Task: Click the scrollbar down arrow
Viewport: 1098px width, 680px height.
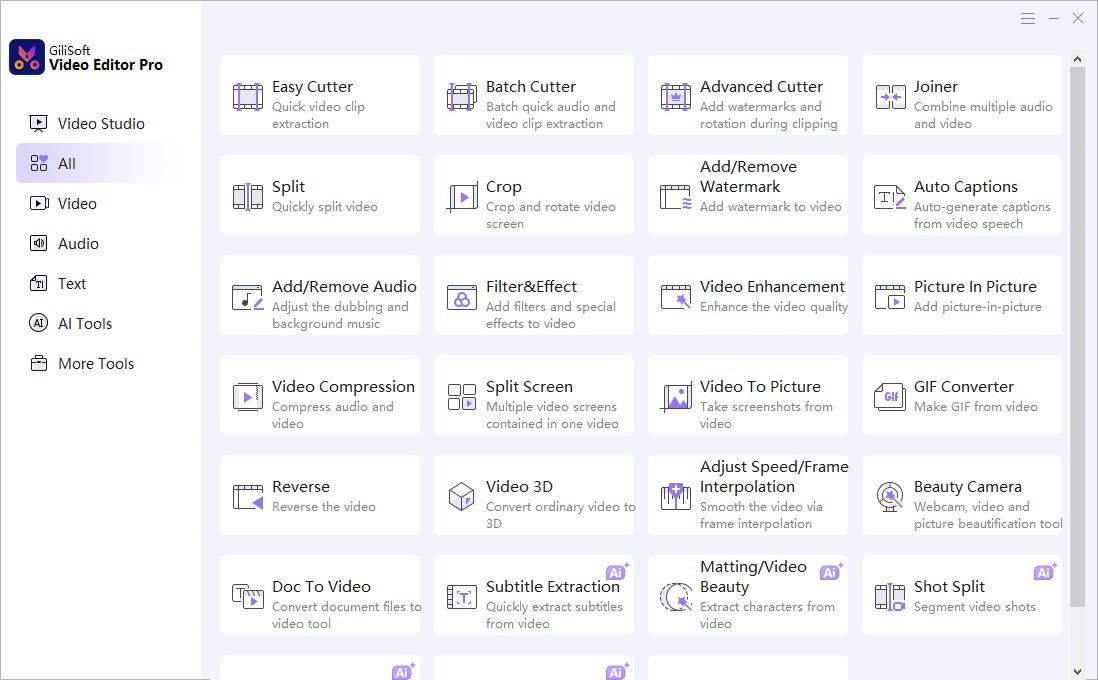Action: coord(1077,672)
